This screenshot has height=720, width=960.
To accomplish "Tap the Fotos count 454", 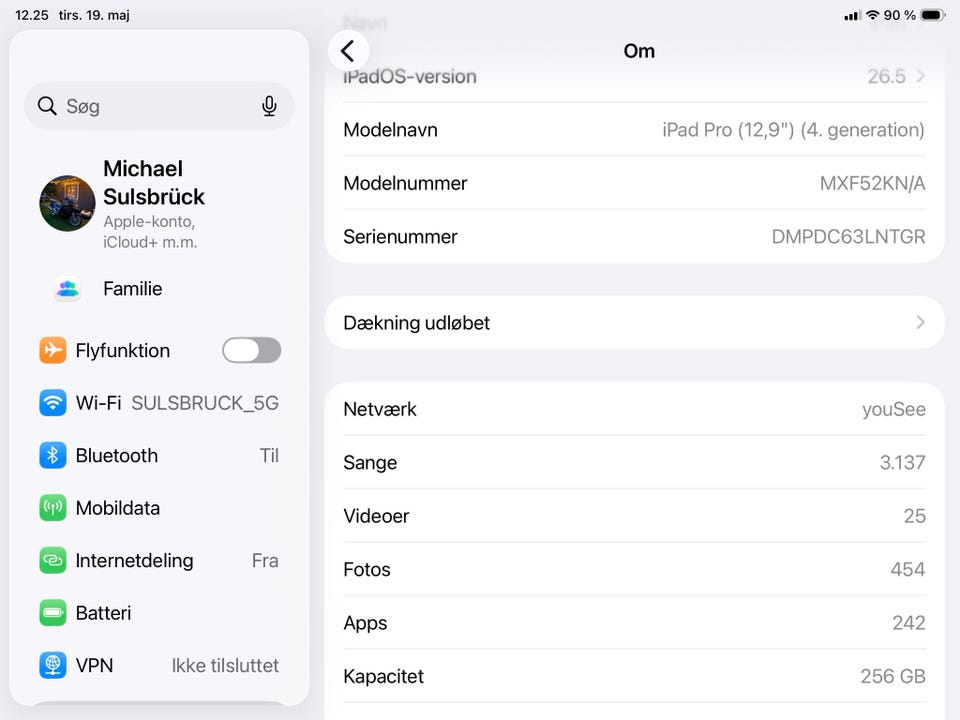I will click(908, 569).
